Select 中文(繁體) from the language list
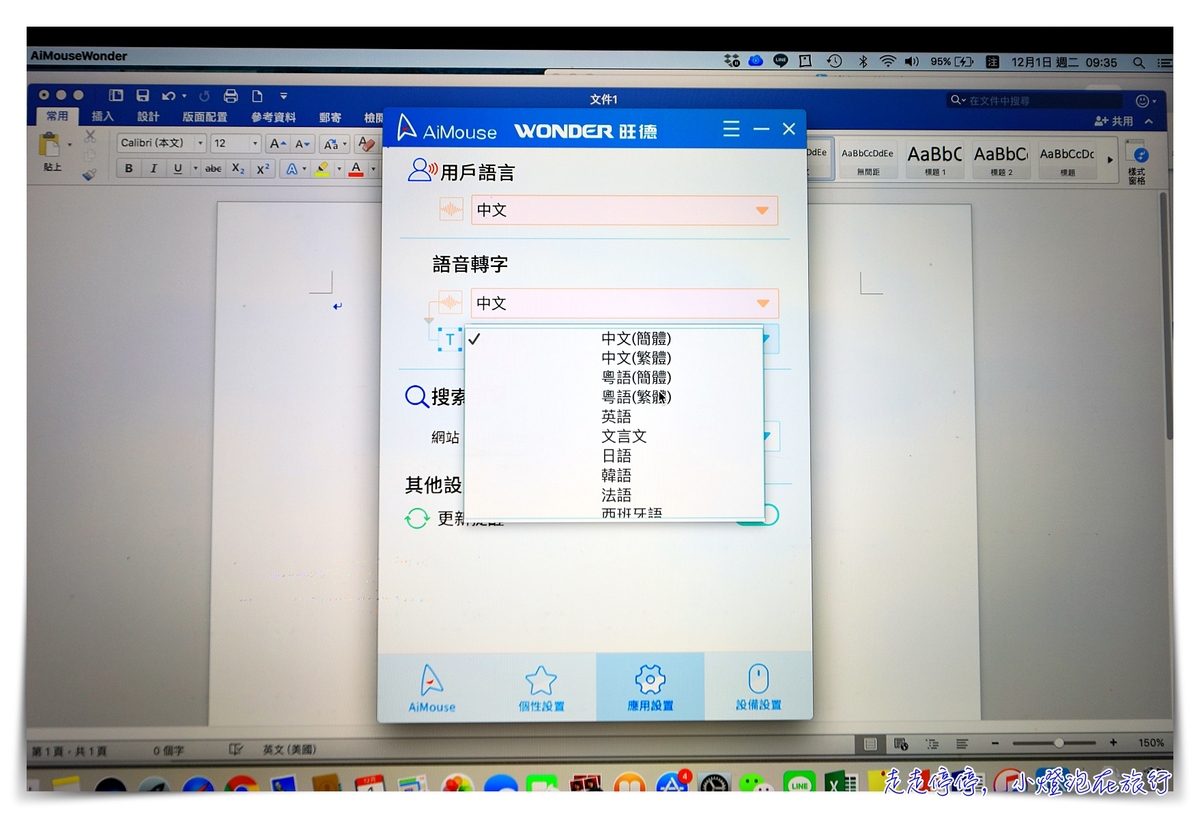Screen dimensions: 1200x818 pyautogui.click(x=636, y=358)
